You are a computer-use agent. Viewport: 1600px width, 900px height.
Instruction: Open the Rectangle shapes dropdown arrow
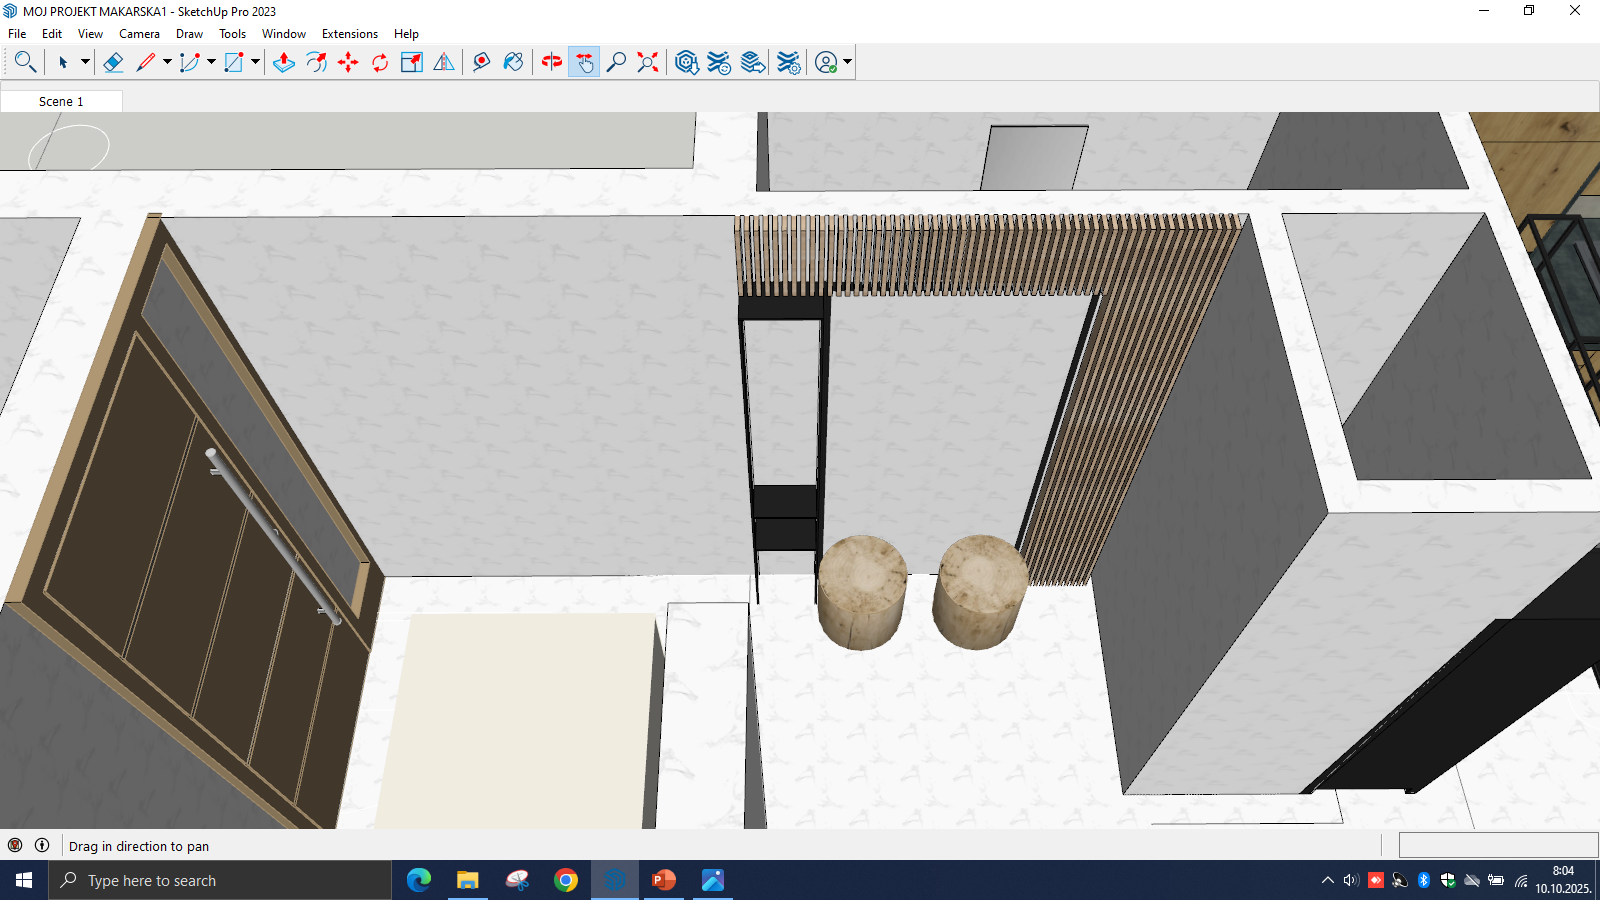click(255, 62)
